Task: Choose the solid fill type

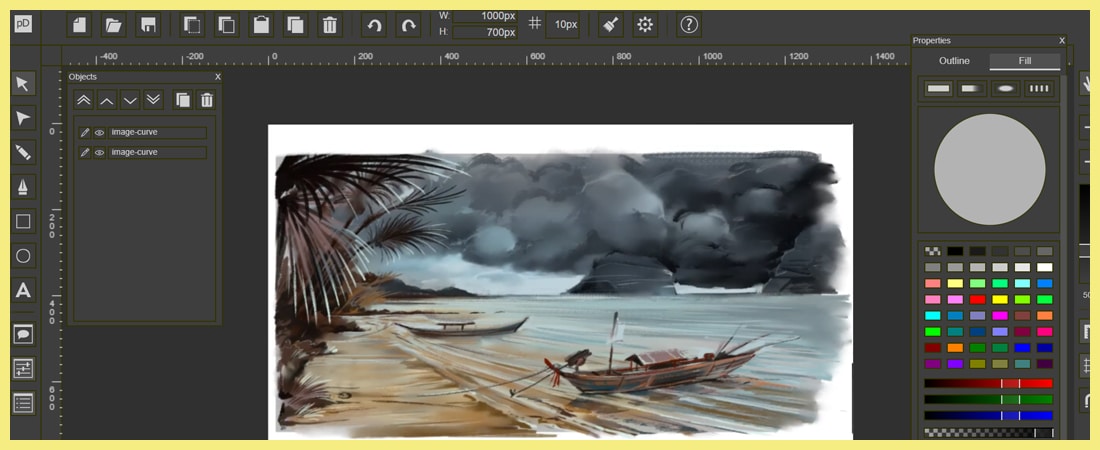Action: tap(938, 88)
